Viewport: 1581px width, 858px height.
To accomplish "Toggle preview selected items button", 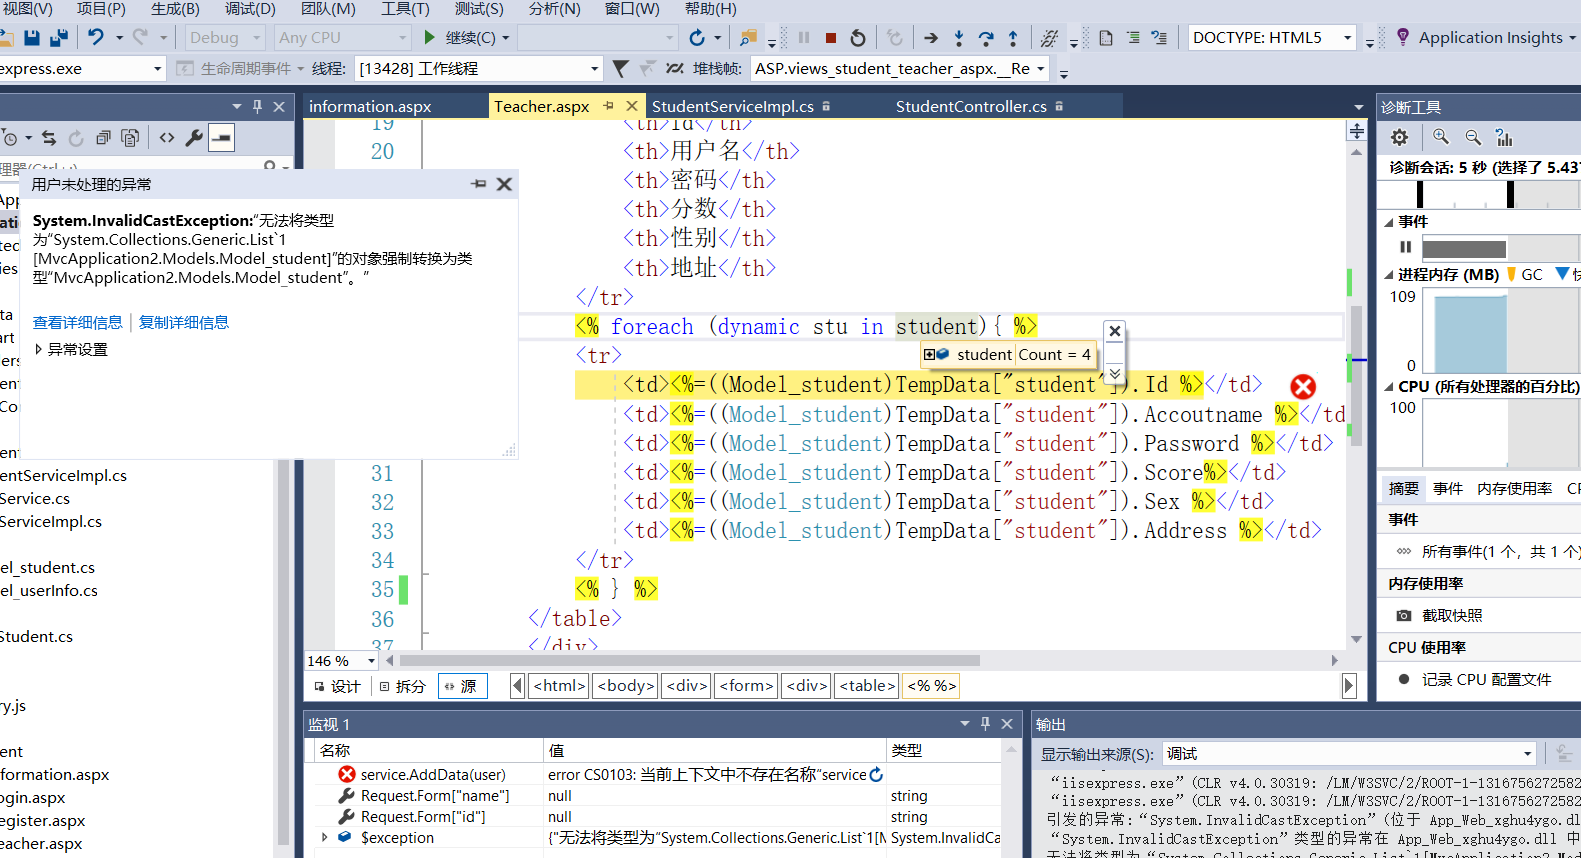I will [x=222, y=137].
